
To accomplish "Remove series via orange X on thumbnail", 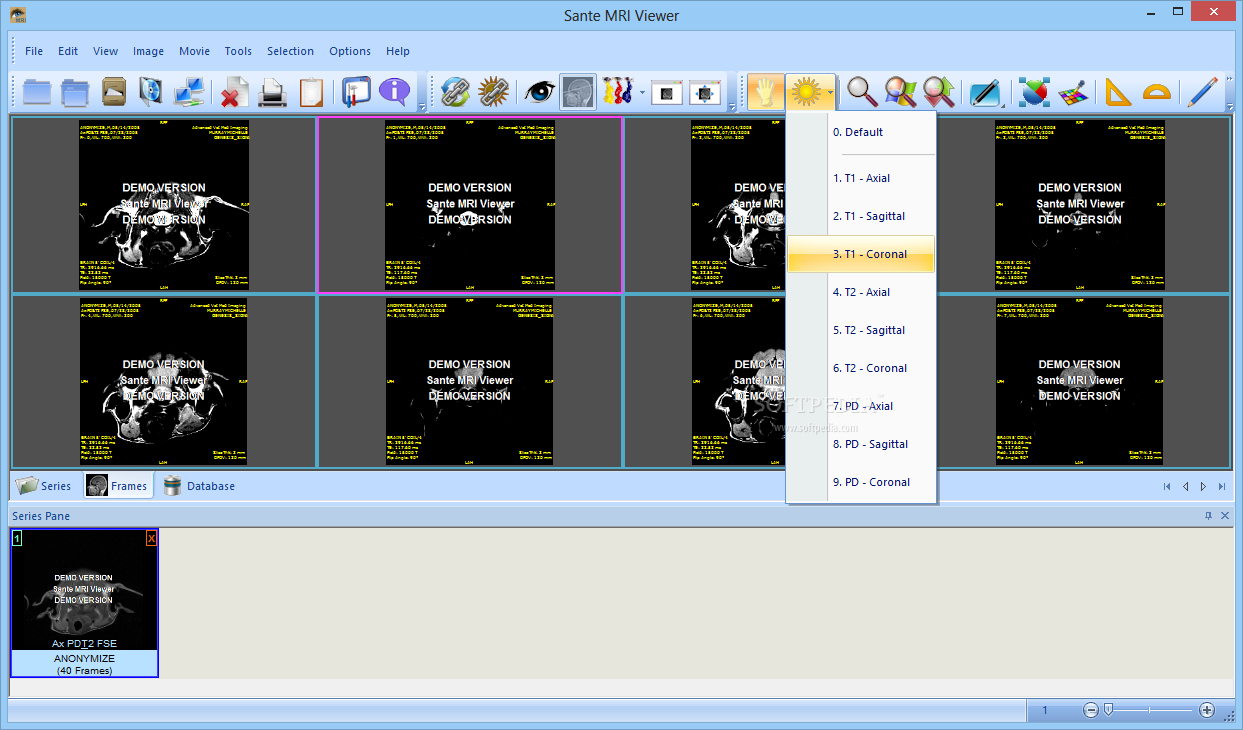I will (x=152, y=538).
